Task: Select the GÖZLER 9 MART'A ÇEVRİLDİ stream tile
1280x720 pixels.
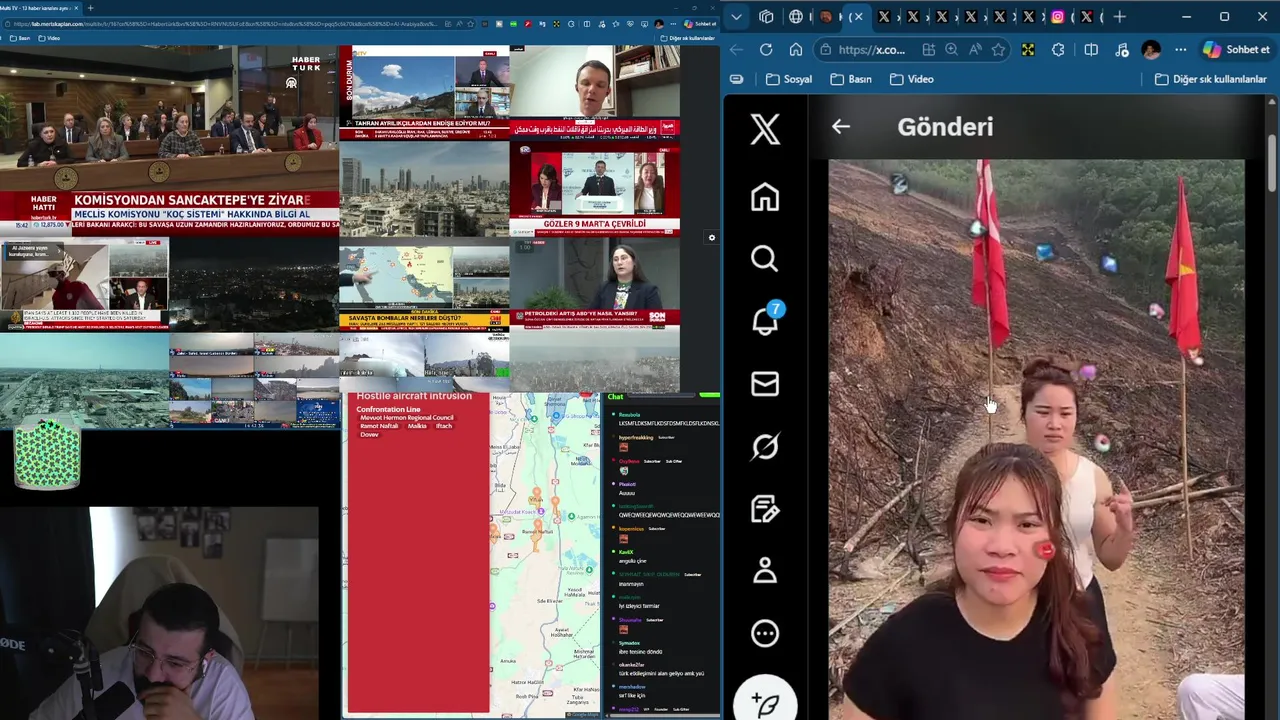Action: (594, 188)
